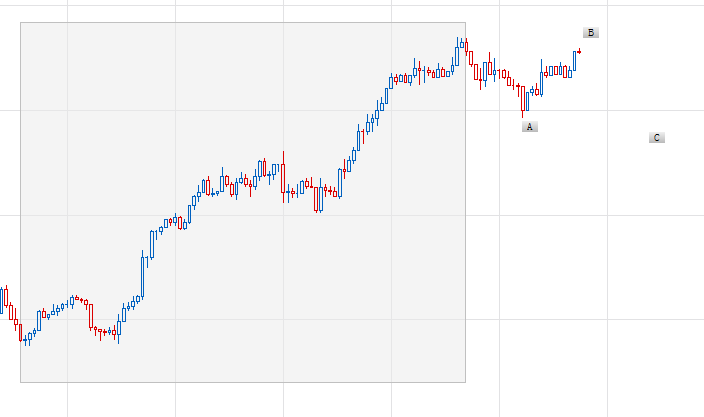Select the shaded rectangle's top-left corner
704x417 pixels.
(21, 23)
